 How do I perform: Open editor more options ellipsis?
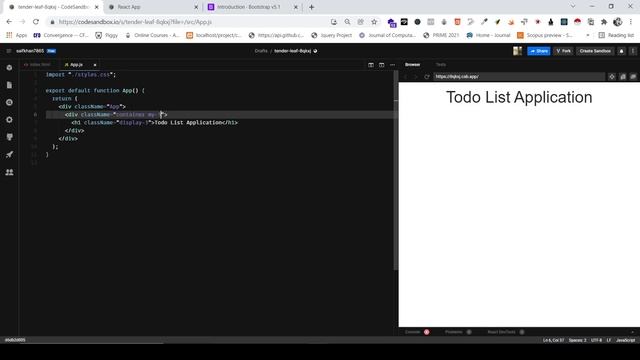pos(392,65)
